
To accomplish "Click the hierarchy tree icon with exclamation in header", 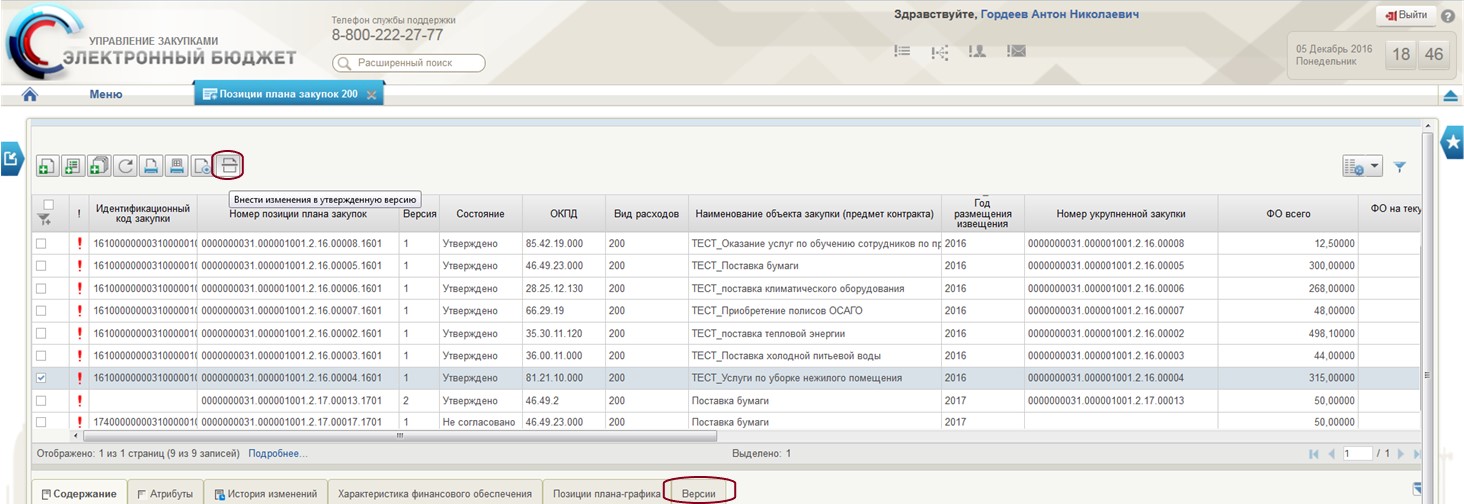I will (940, 51).
